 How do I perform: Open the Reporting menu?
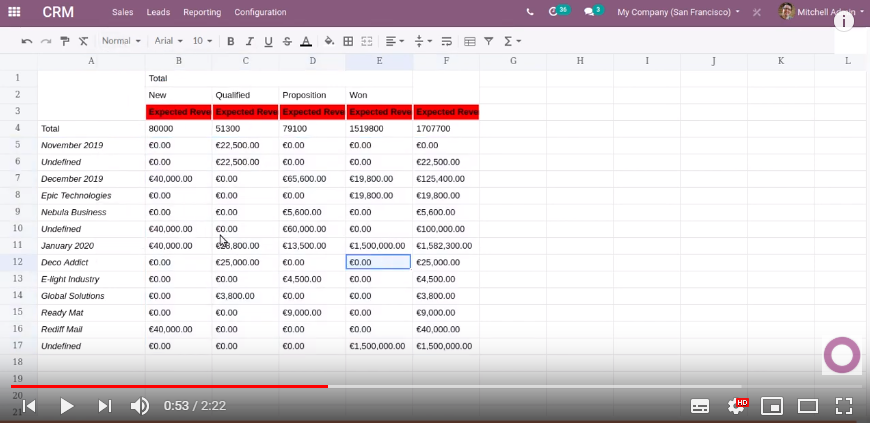(x=202, y=12)
